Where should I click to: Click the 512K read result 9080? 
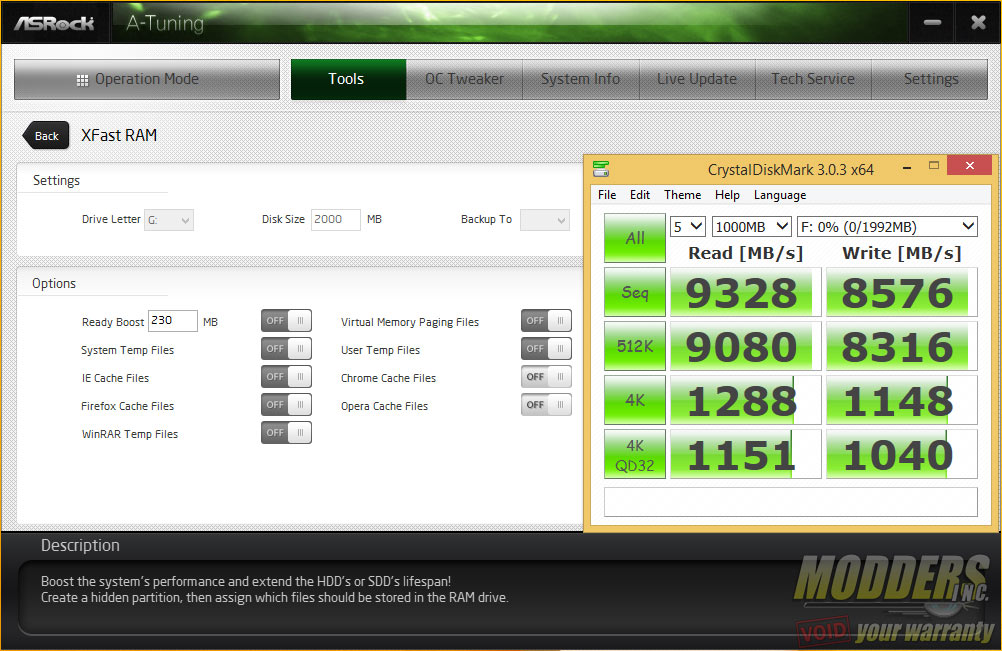coord(745,346)
